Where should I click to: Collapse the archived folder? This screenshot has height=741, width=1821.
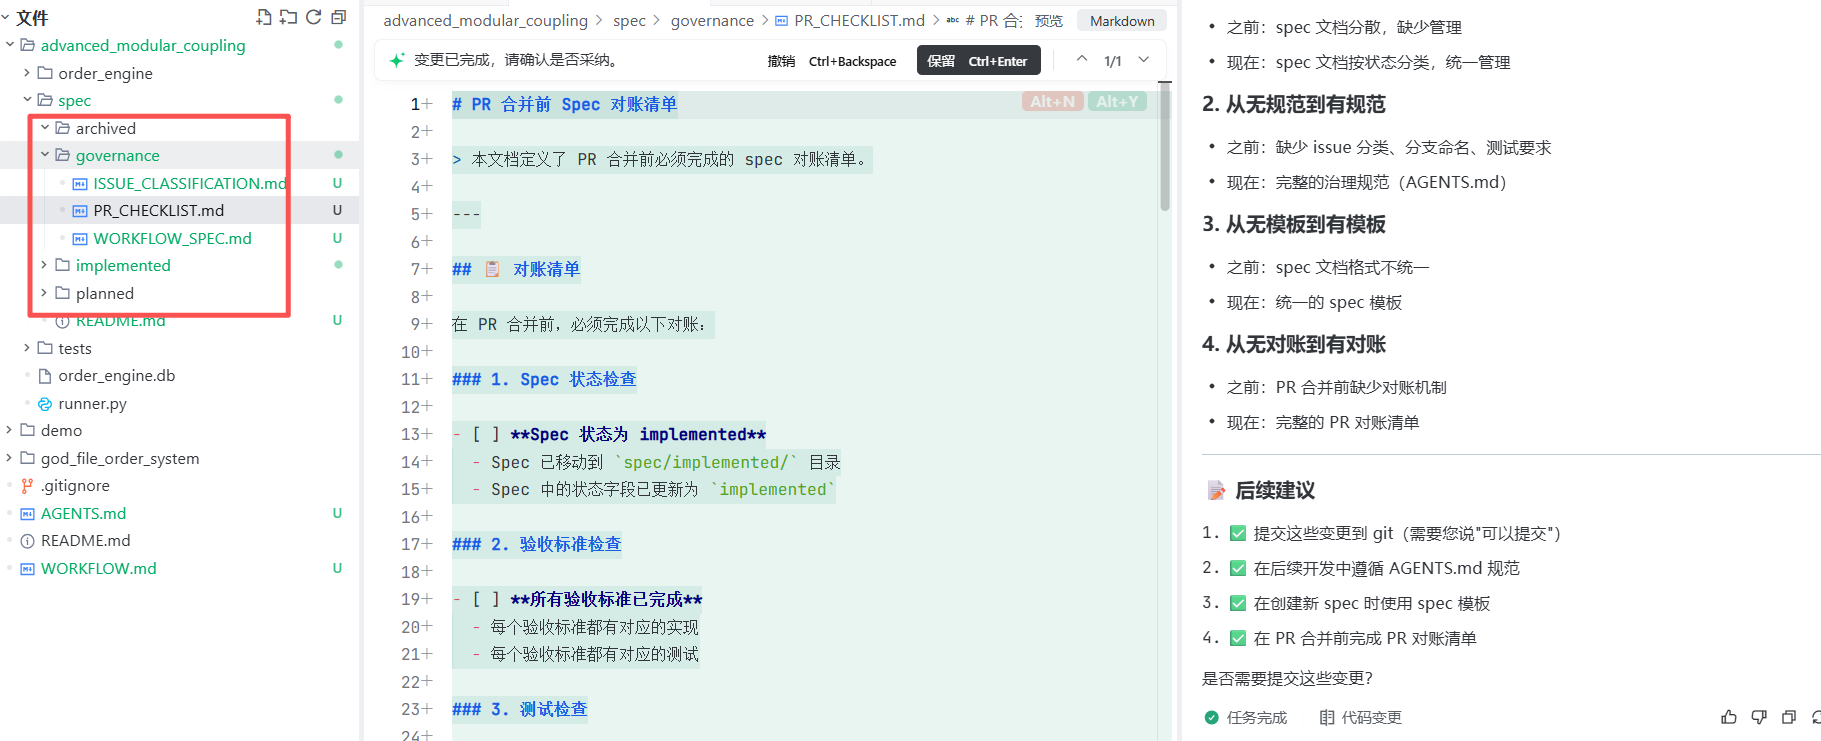[45, 128]
